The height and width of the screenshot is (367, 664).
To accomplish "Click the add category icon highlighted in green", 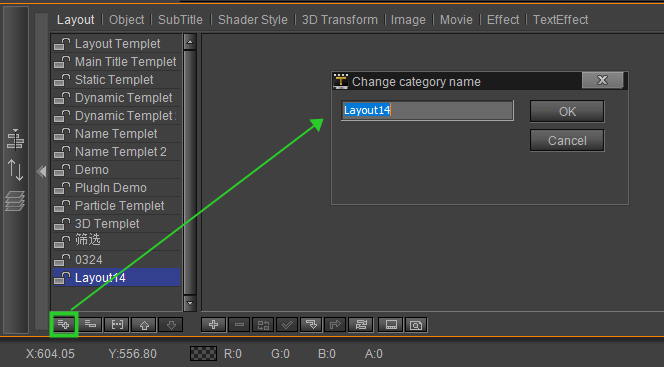I will [x=64, y=325].
